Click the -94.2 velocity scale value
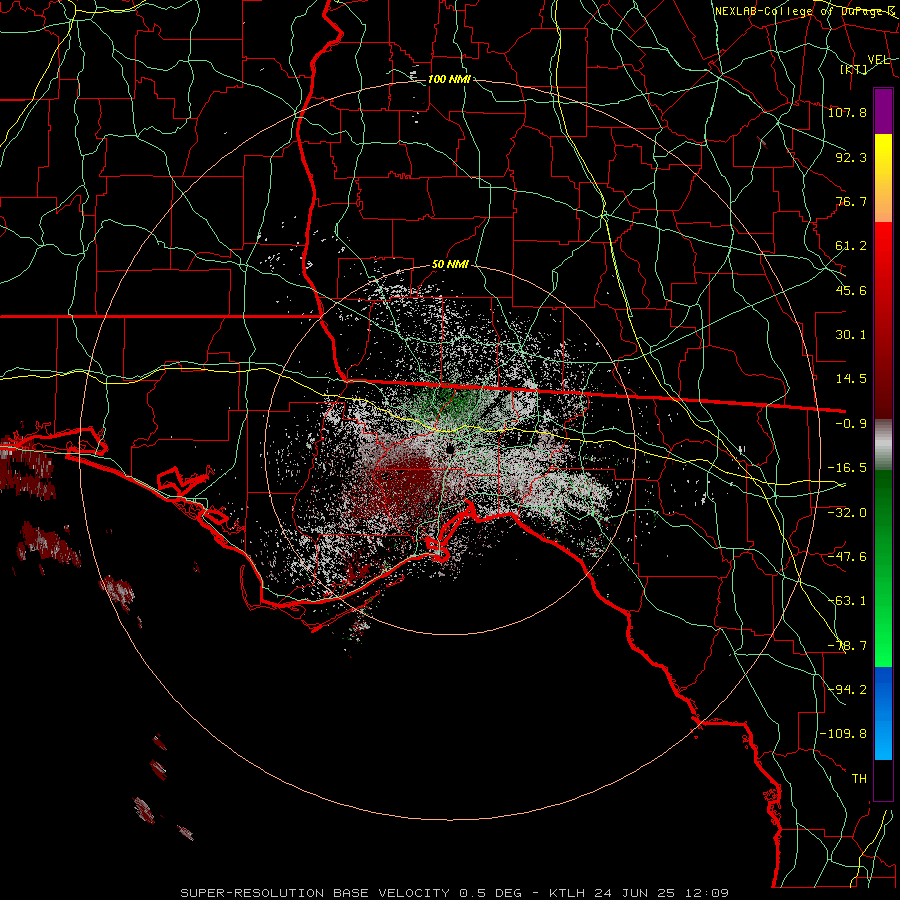 847,689
